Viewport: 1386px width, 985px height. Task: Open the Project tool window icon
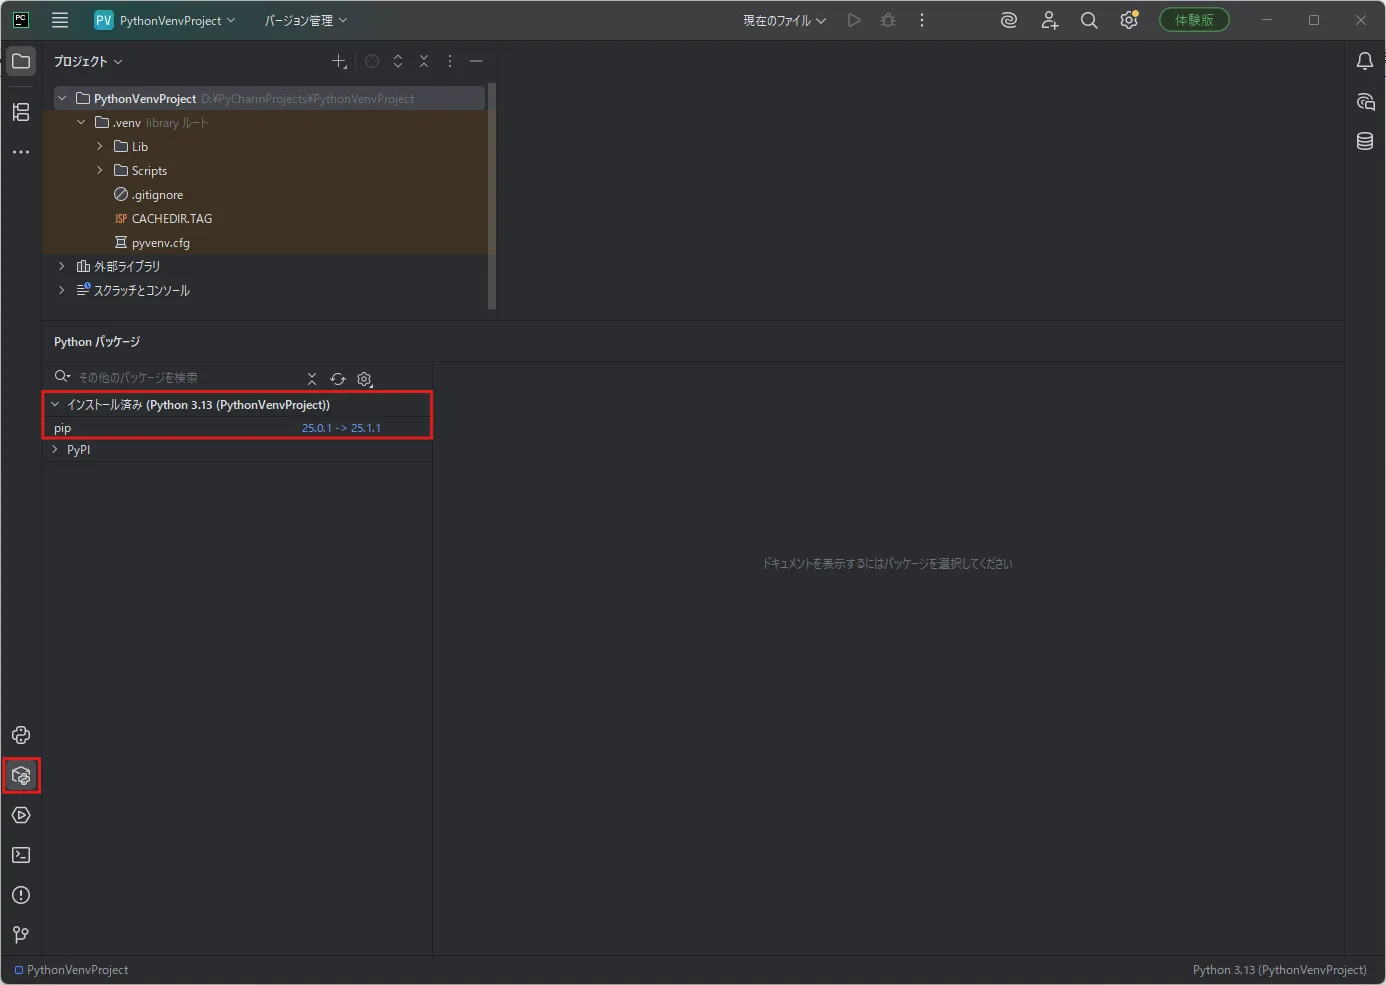click(21, 61)
